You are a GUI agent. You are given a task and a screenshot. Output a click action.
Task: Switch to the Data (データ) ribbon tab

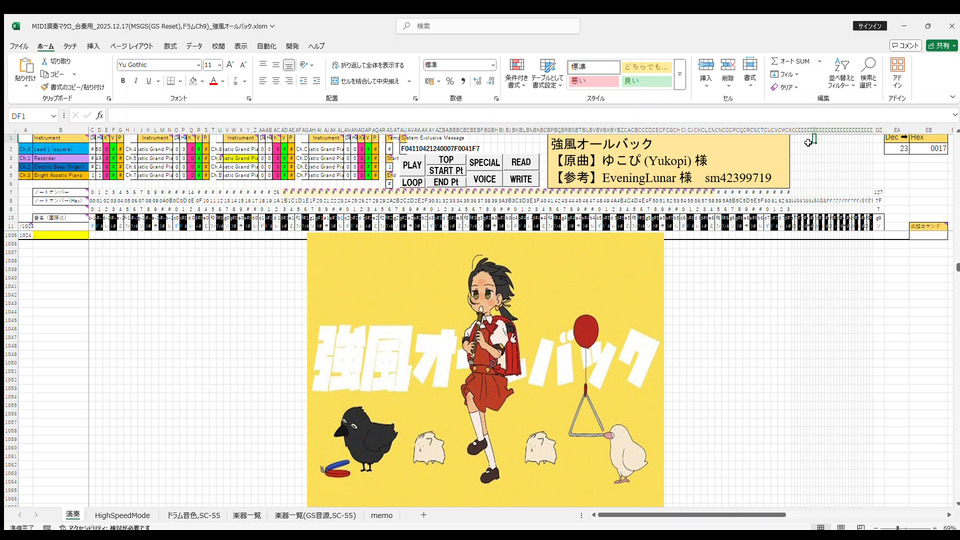click(194, 47)
